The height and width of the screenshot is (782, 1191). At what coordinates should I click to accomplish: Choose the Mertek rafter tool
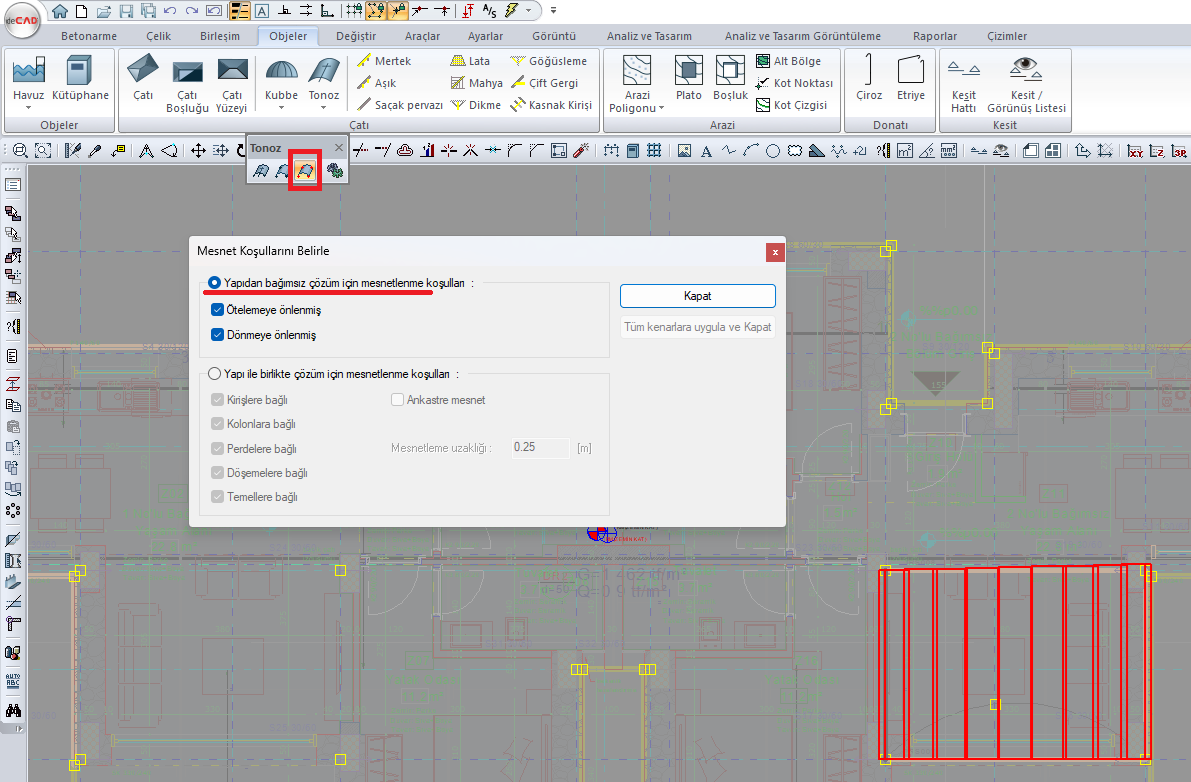384,61
